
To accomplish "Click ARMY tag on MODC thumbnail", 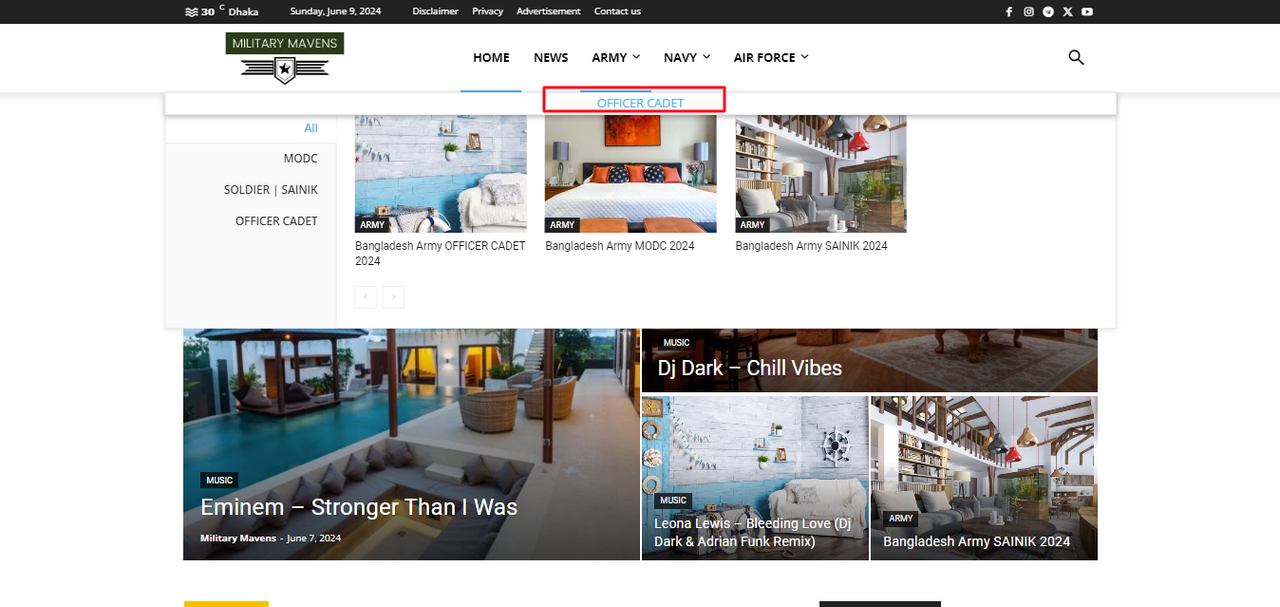I will 562,225.
